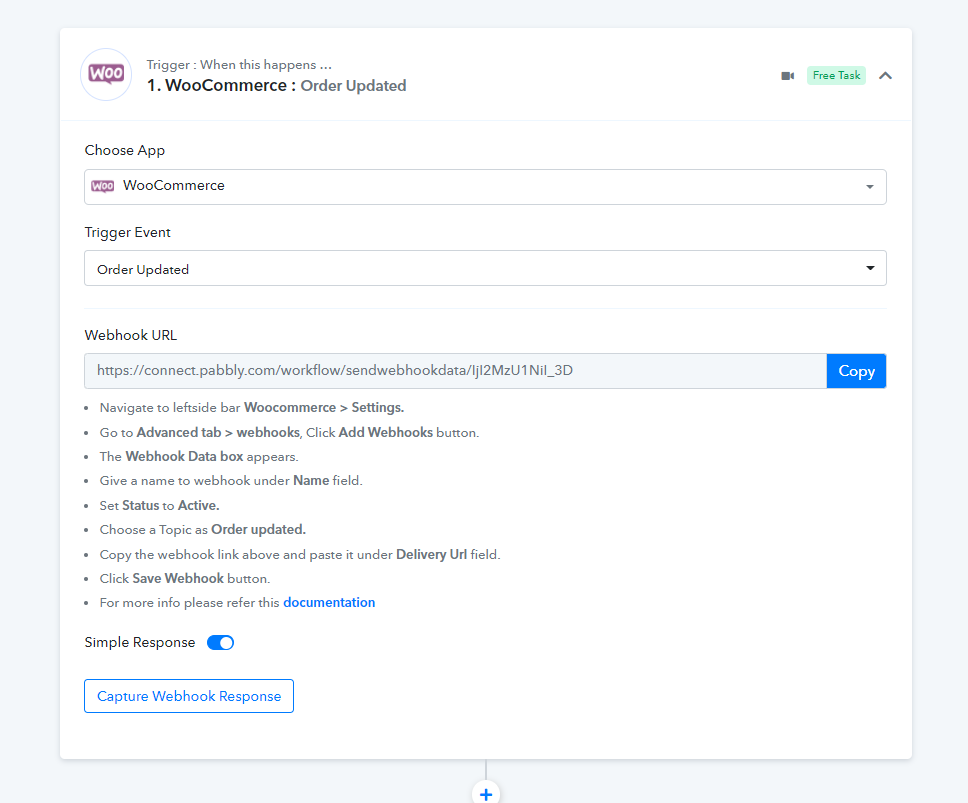Copy the webhook URL
The image size is (968, 803).
[856, 371]
